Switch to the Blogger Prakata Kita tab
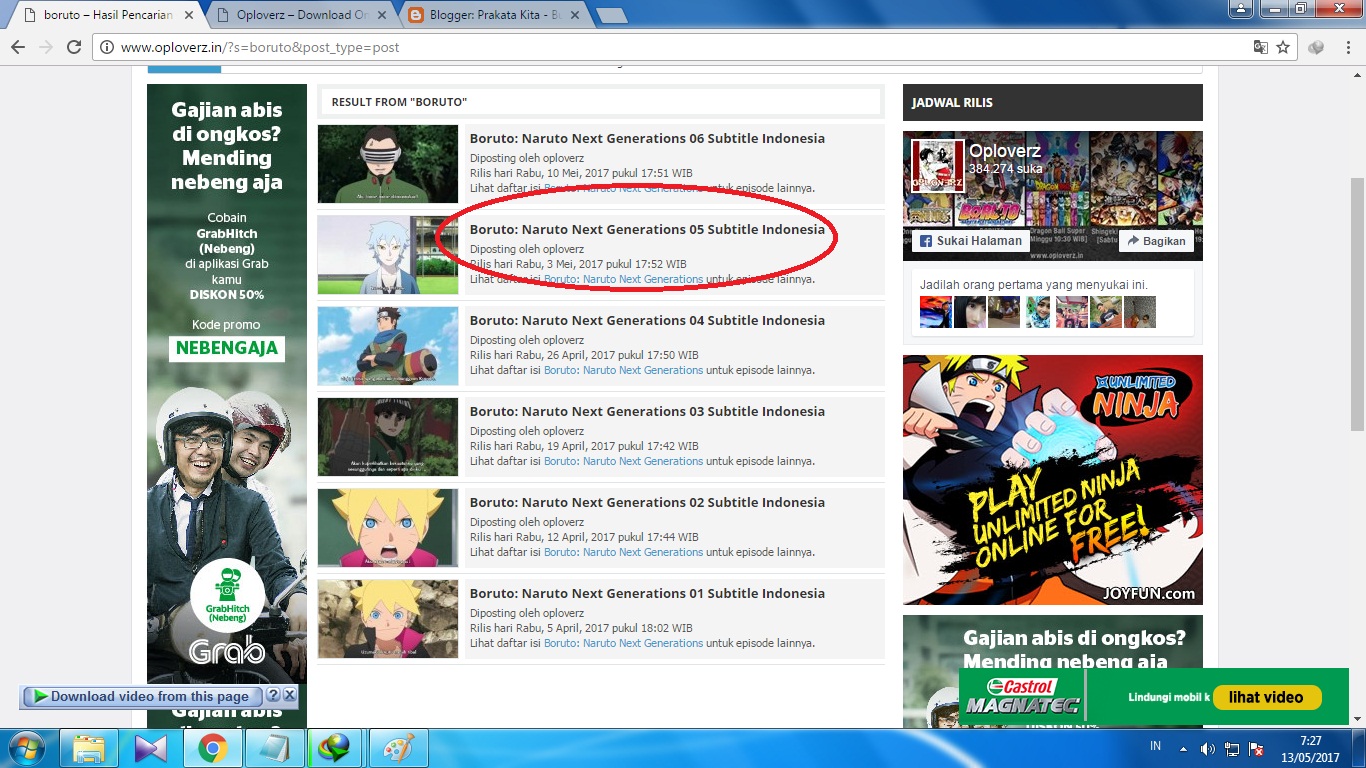 pyautogui.click(x=496, y=15)
